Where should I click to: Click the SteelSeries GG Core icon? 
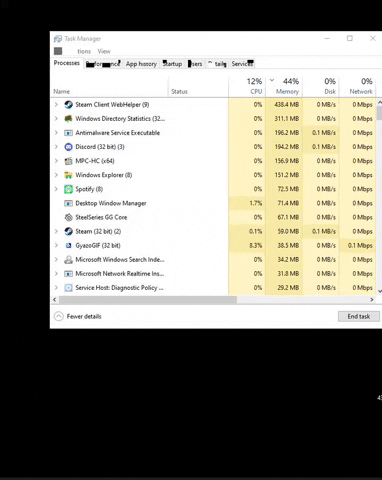(68, 217)
